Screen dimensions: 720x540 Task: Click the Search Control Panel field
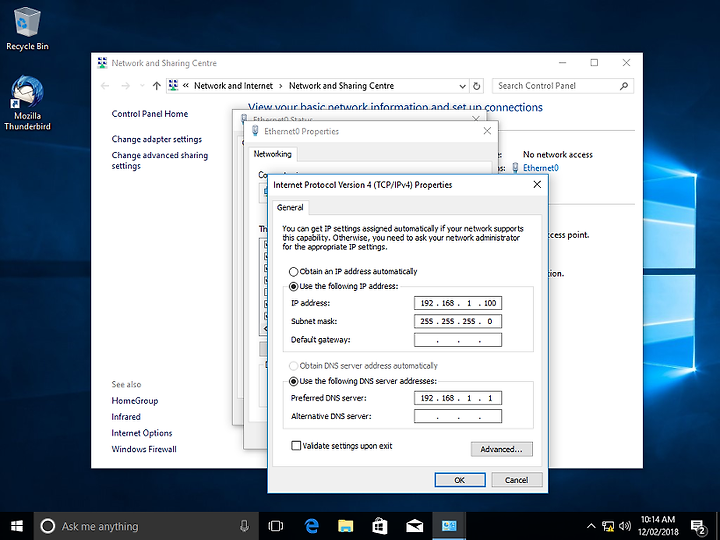563,86
